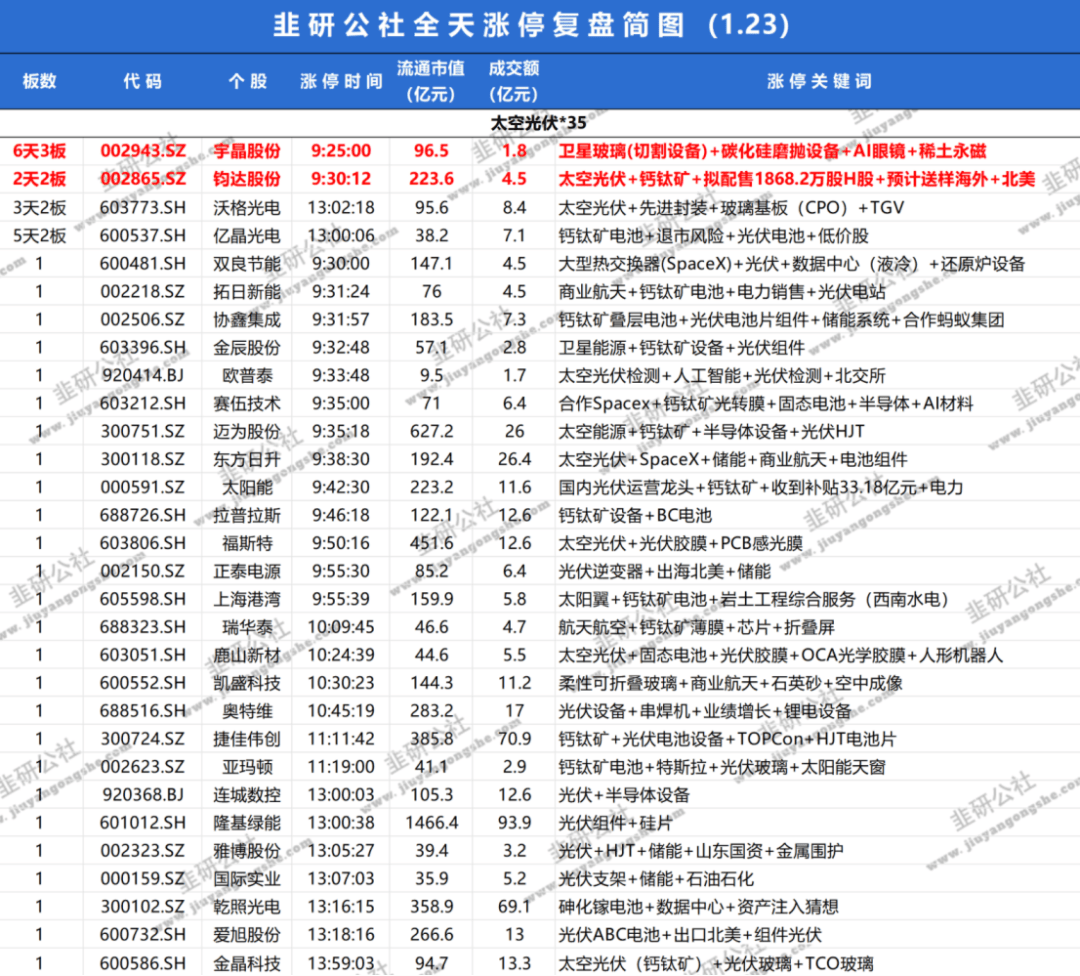Select the 成交额 column header

point(514,82)
